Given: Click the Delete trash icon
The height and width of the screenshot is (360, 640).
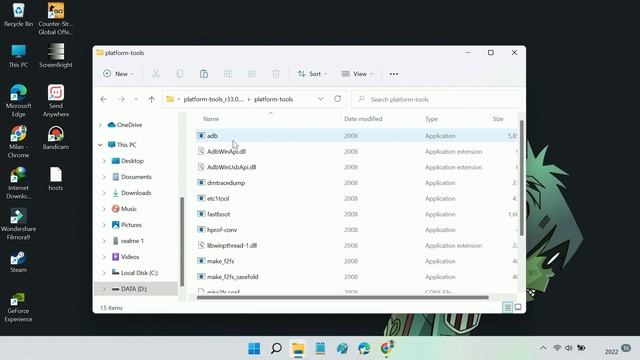Looking at the screenshot, I should pyautogui.click(x=276, y=74).
